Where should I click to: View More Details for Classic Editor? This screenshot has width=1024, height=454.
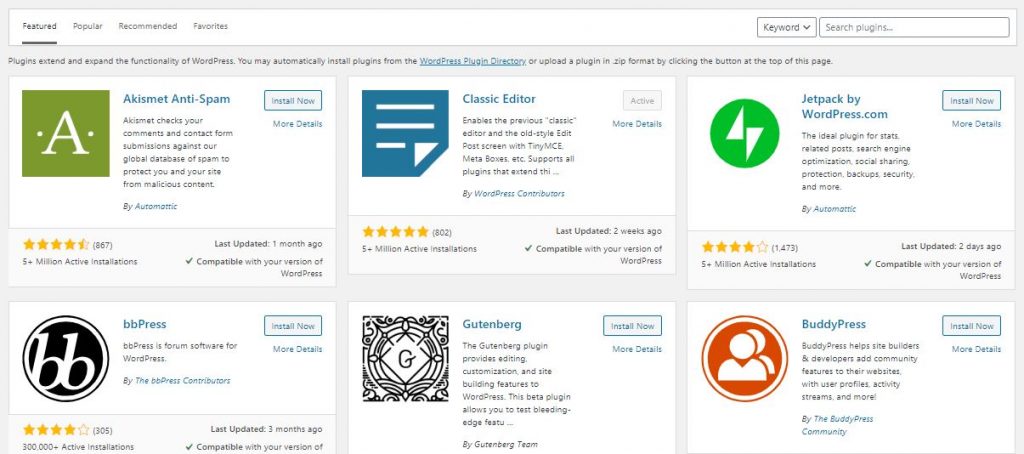pyautogui.click(x=637, y=124)
